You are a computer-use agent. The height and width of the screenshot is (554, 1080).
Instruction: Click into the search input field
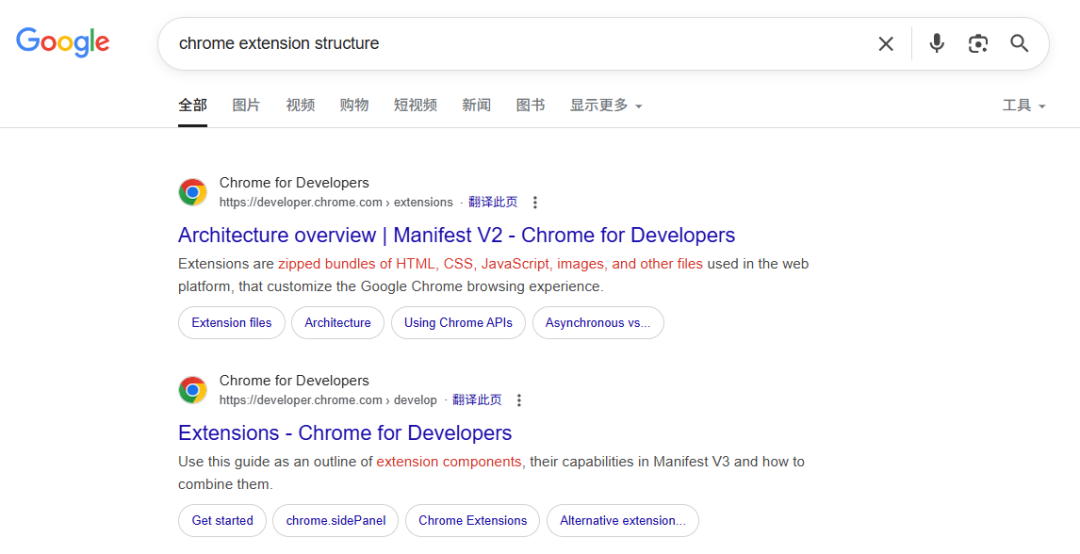coord(500,44)
